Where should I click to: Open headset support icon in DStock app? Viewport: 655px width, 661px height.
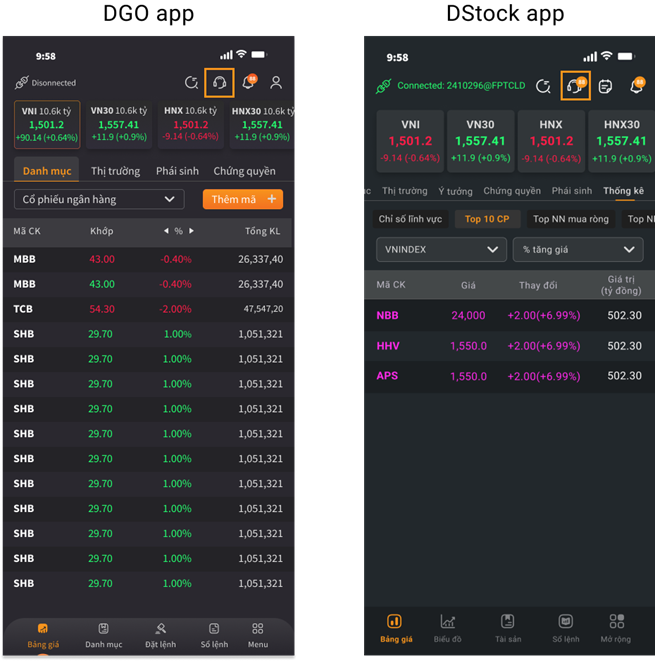pos(575,86)
